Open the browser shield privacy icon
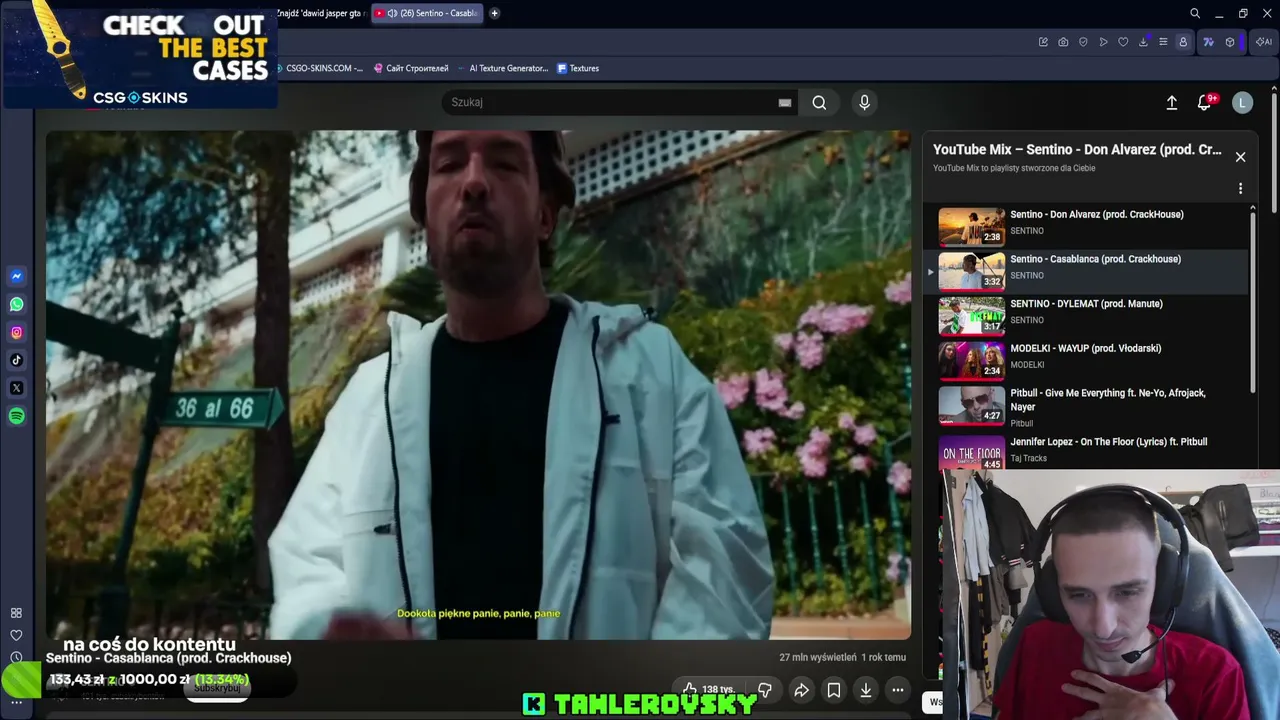The image size is (1280, 720). 1083,42
